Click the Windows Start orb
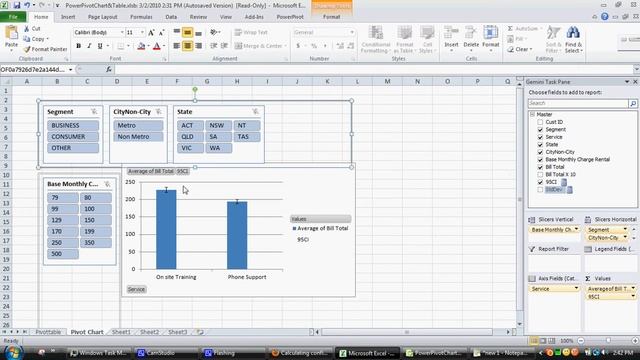The width and height of the screenshot is (640, 360). (13, 353)
